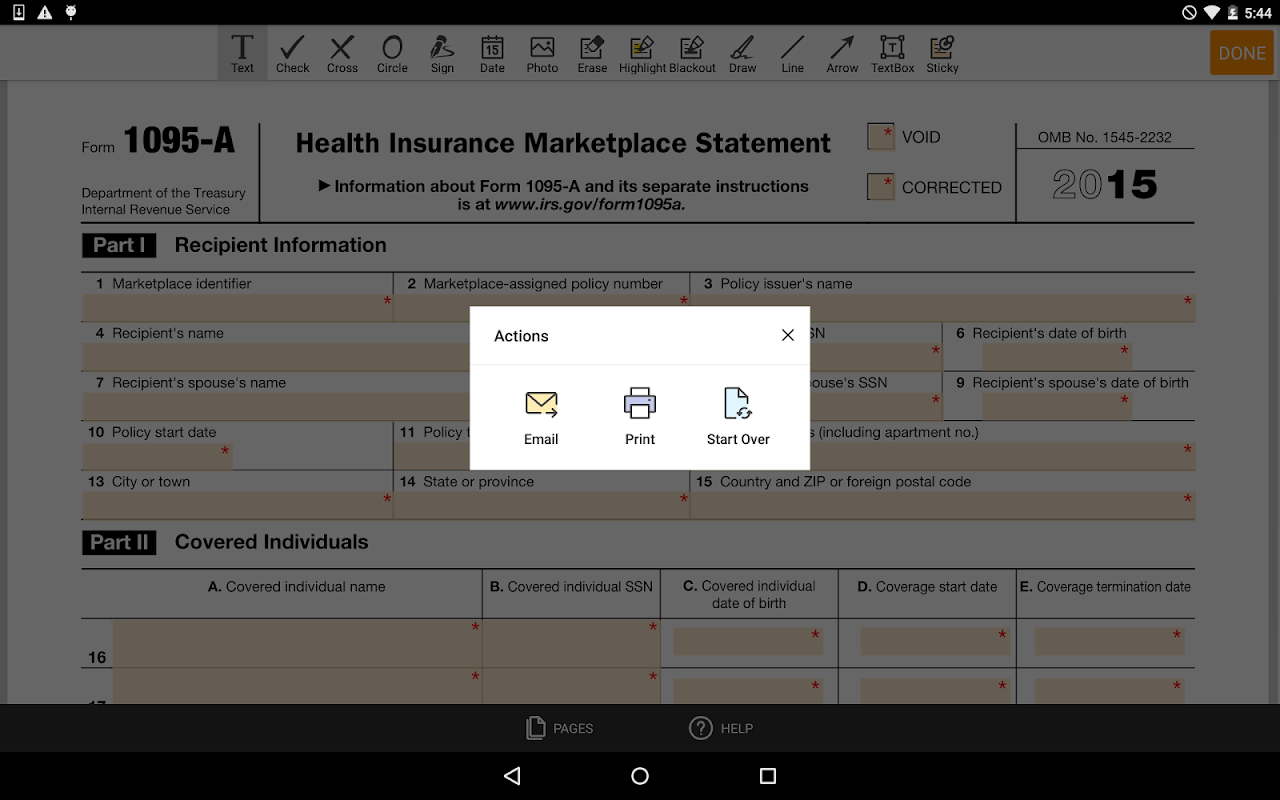The width and height of the screenshot is (1280, 800).
Task: Tap the Android Recent apps button
Action: point(768,776)
